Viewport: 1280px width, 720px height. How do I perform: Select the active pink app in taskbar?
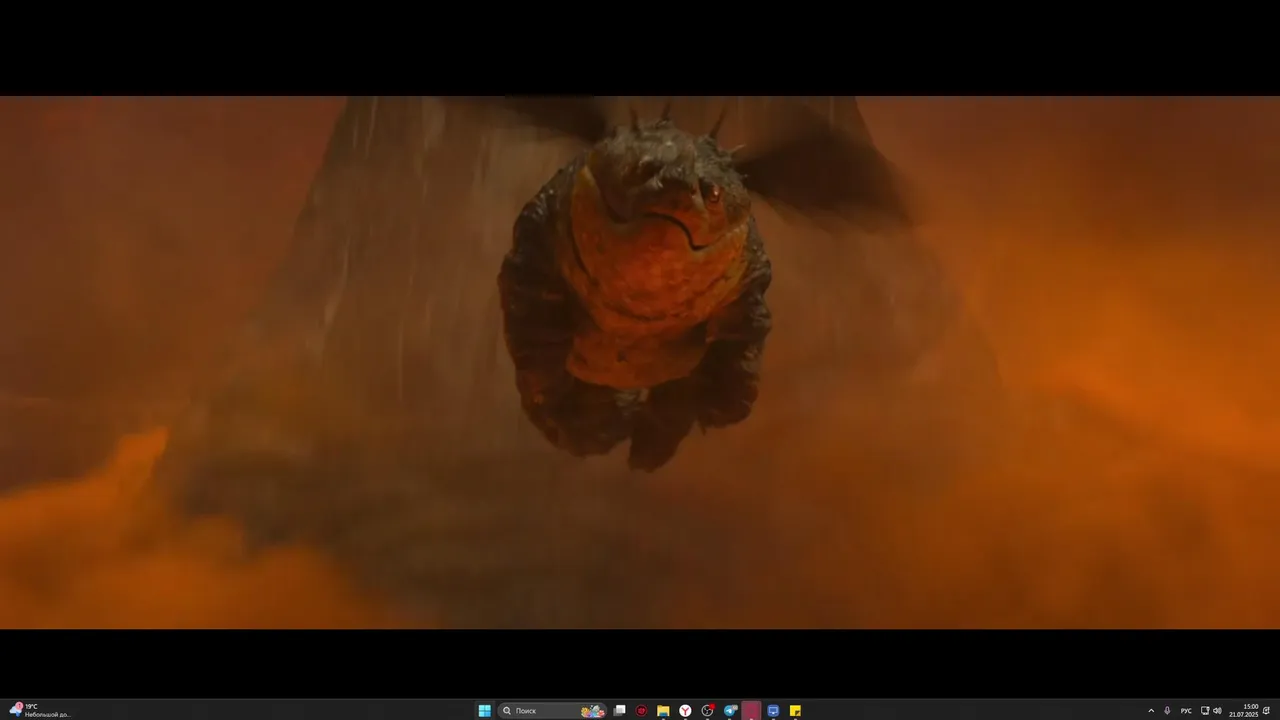tap(751, 711)
